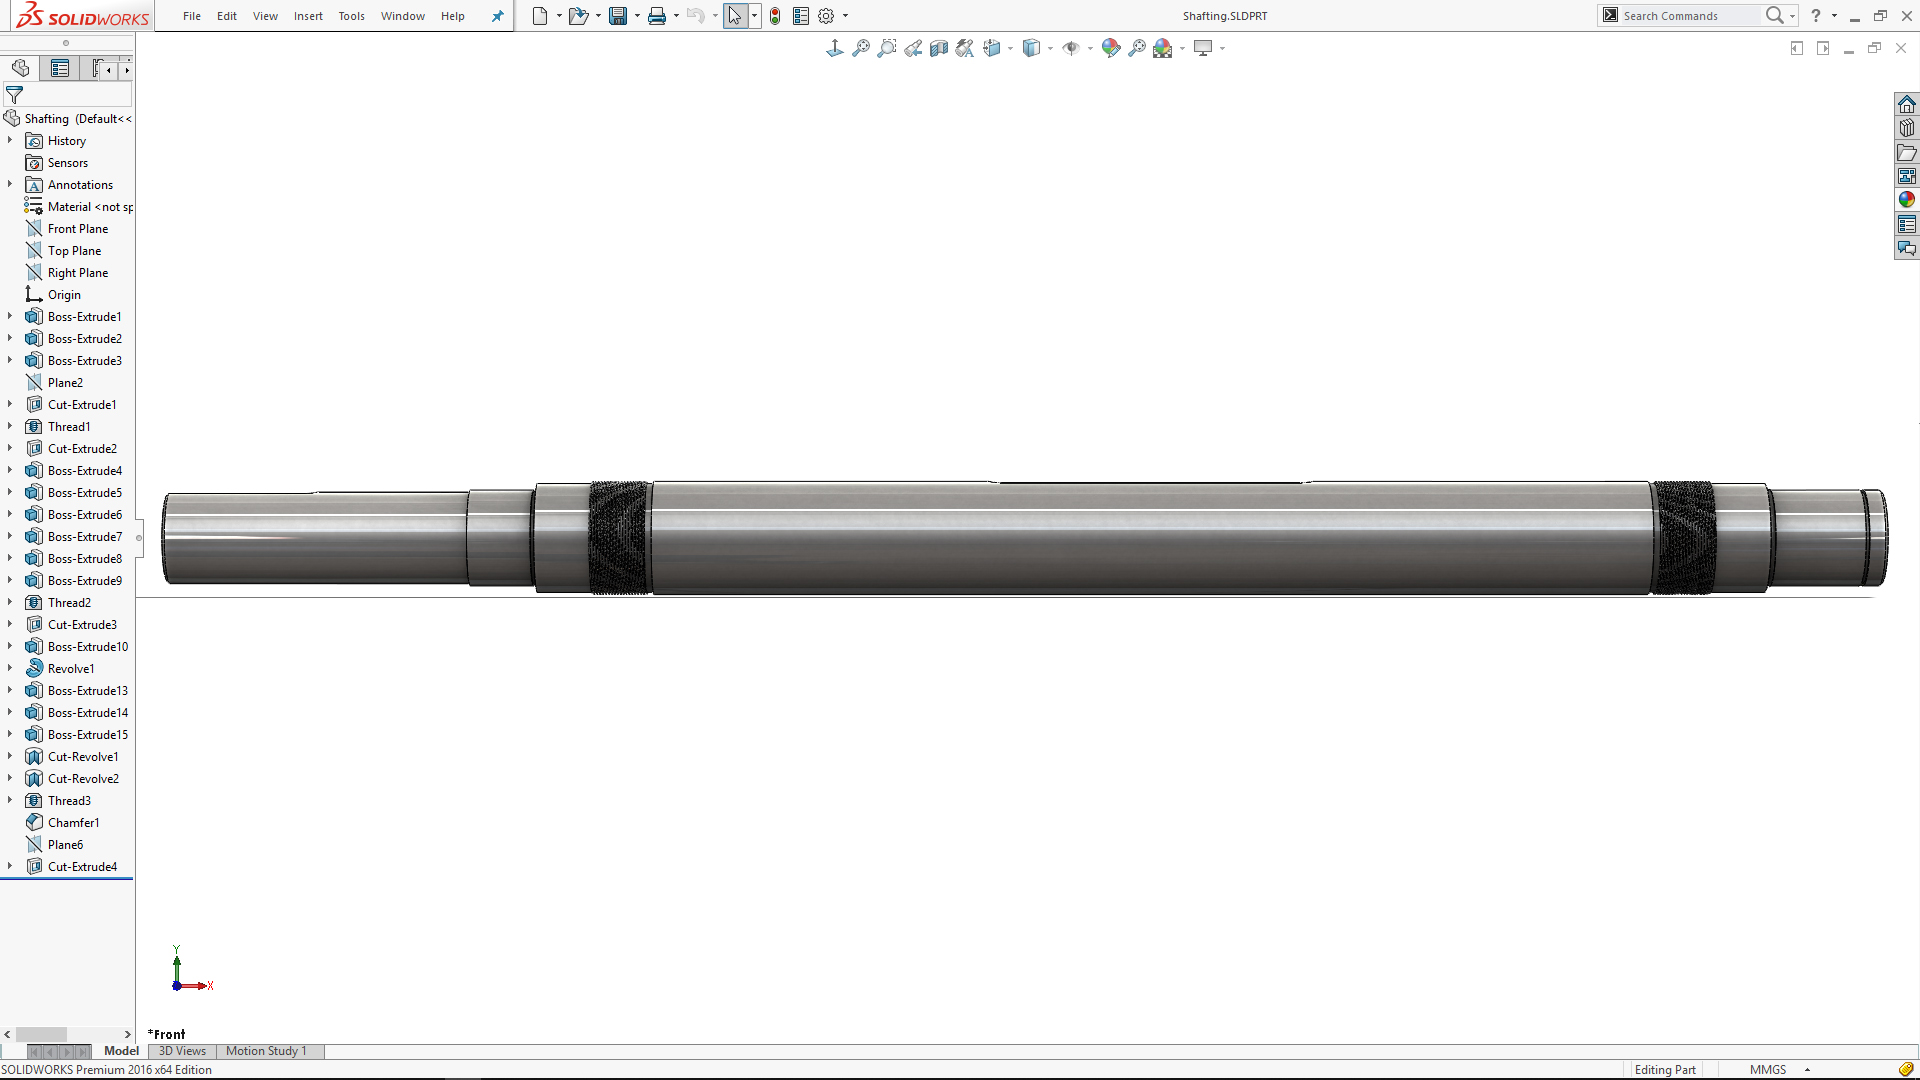Screen dimensions: 1920x1080
Task: Expand the Thread2 feature node
Action: point(10,602)
